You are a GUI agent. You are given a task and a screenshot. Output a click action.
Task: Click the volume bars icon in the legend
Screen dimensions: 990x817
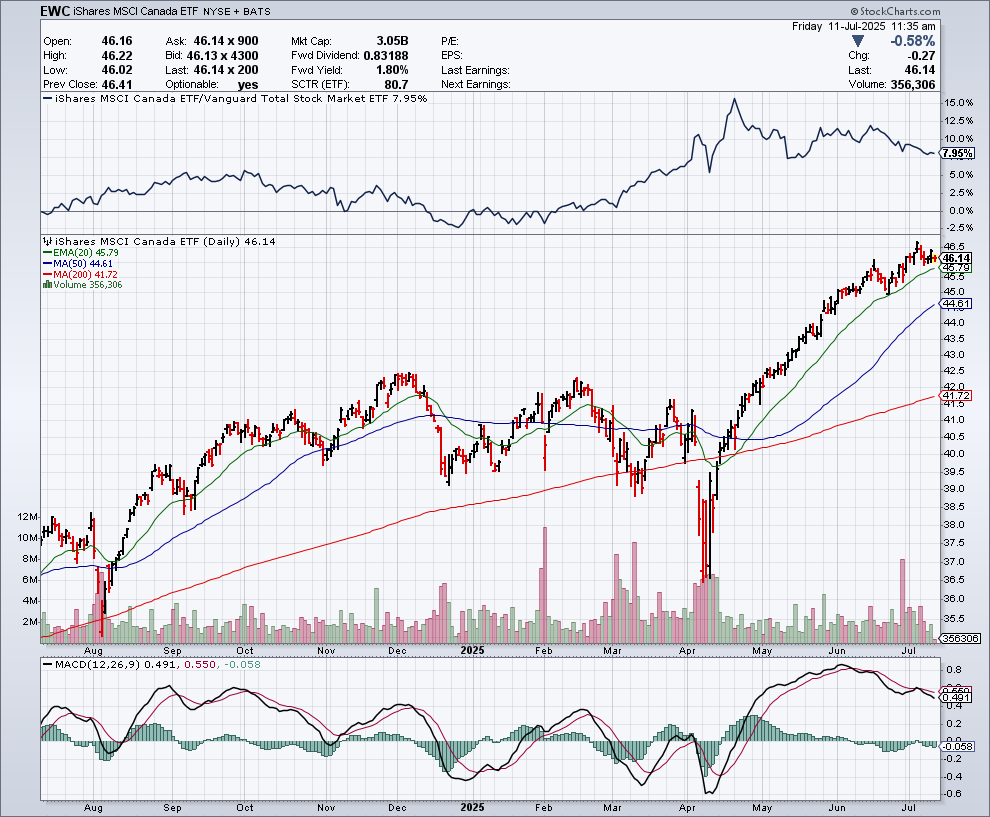point(47,285)
